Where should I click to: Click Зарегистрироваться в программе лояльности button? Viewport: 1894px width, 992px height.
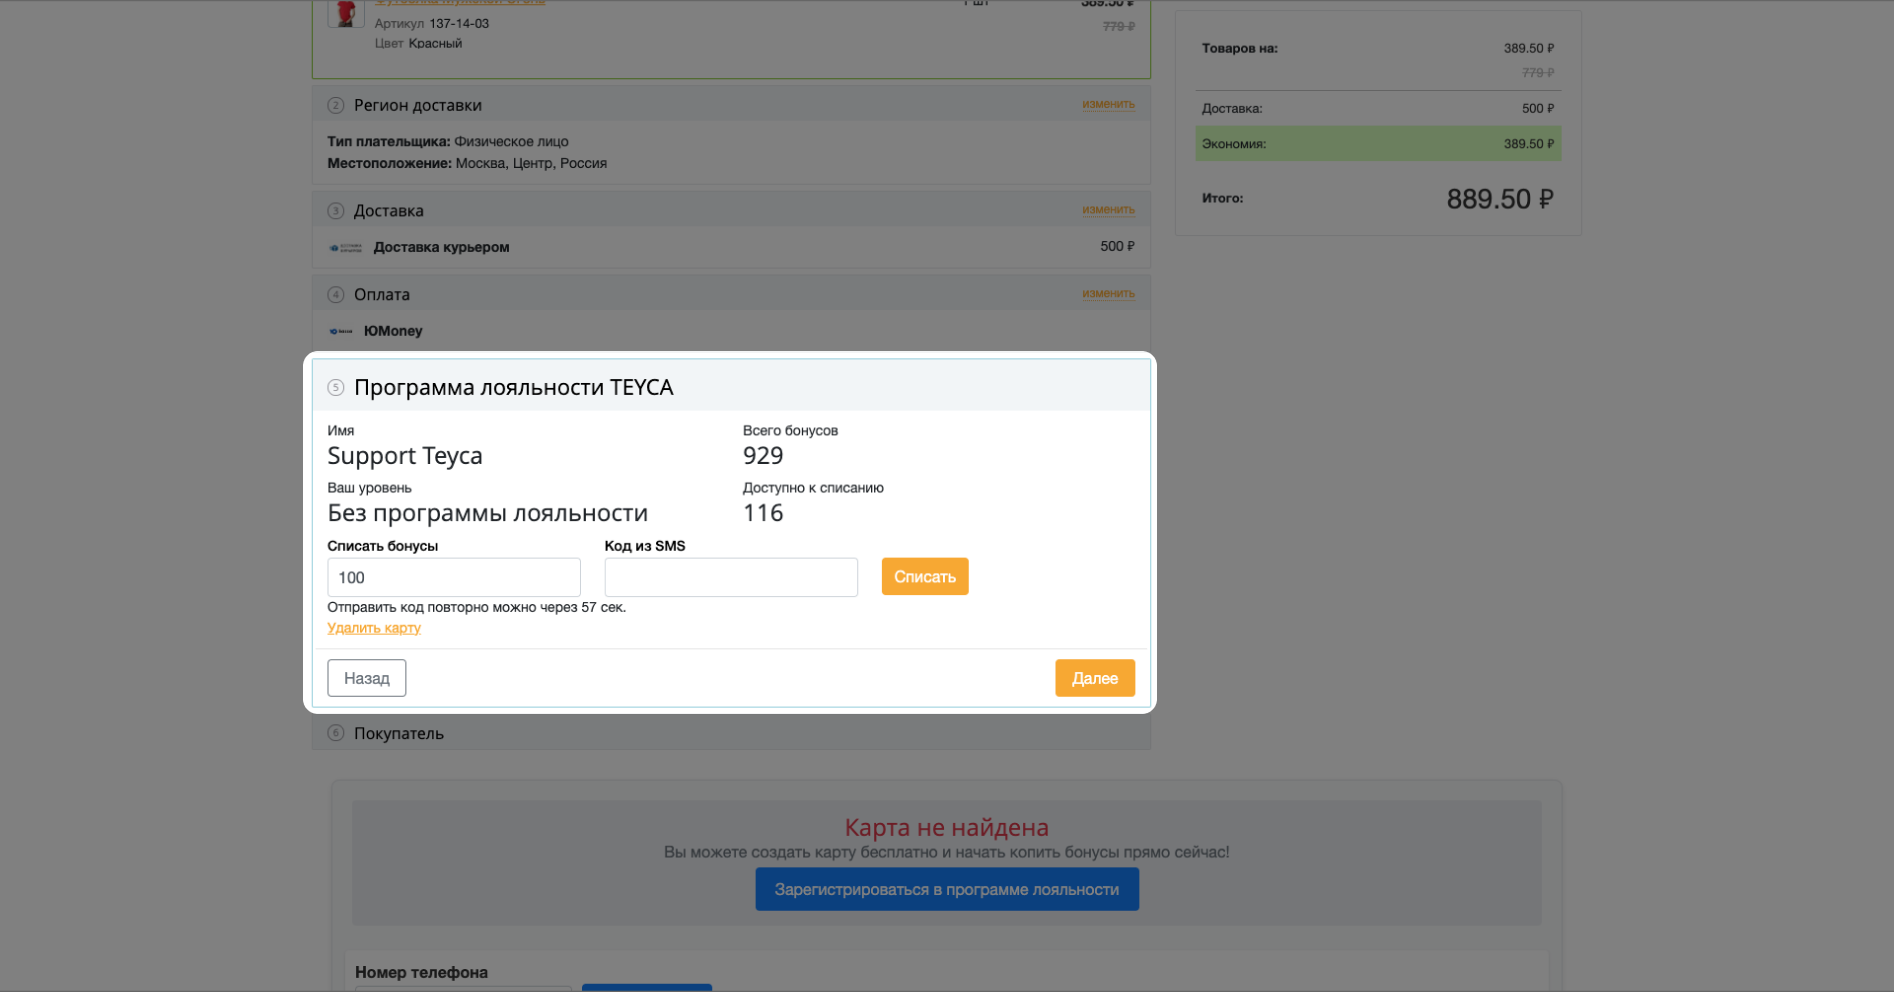tap(947, 889)
